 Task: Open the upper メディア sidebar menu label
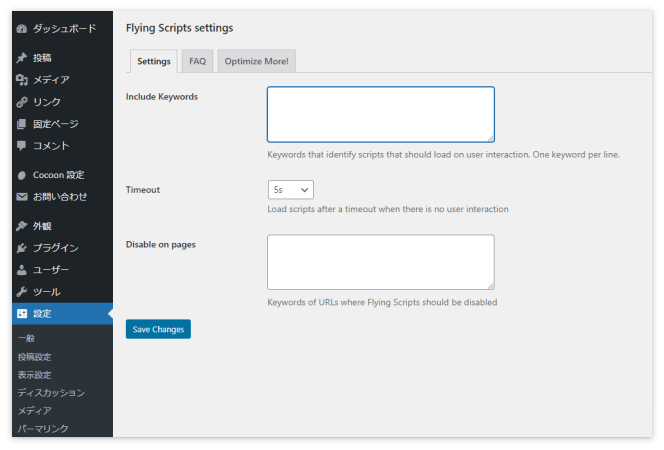(51, 80)
